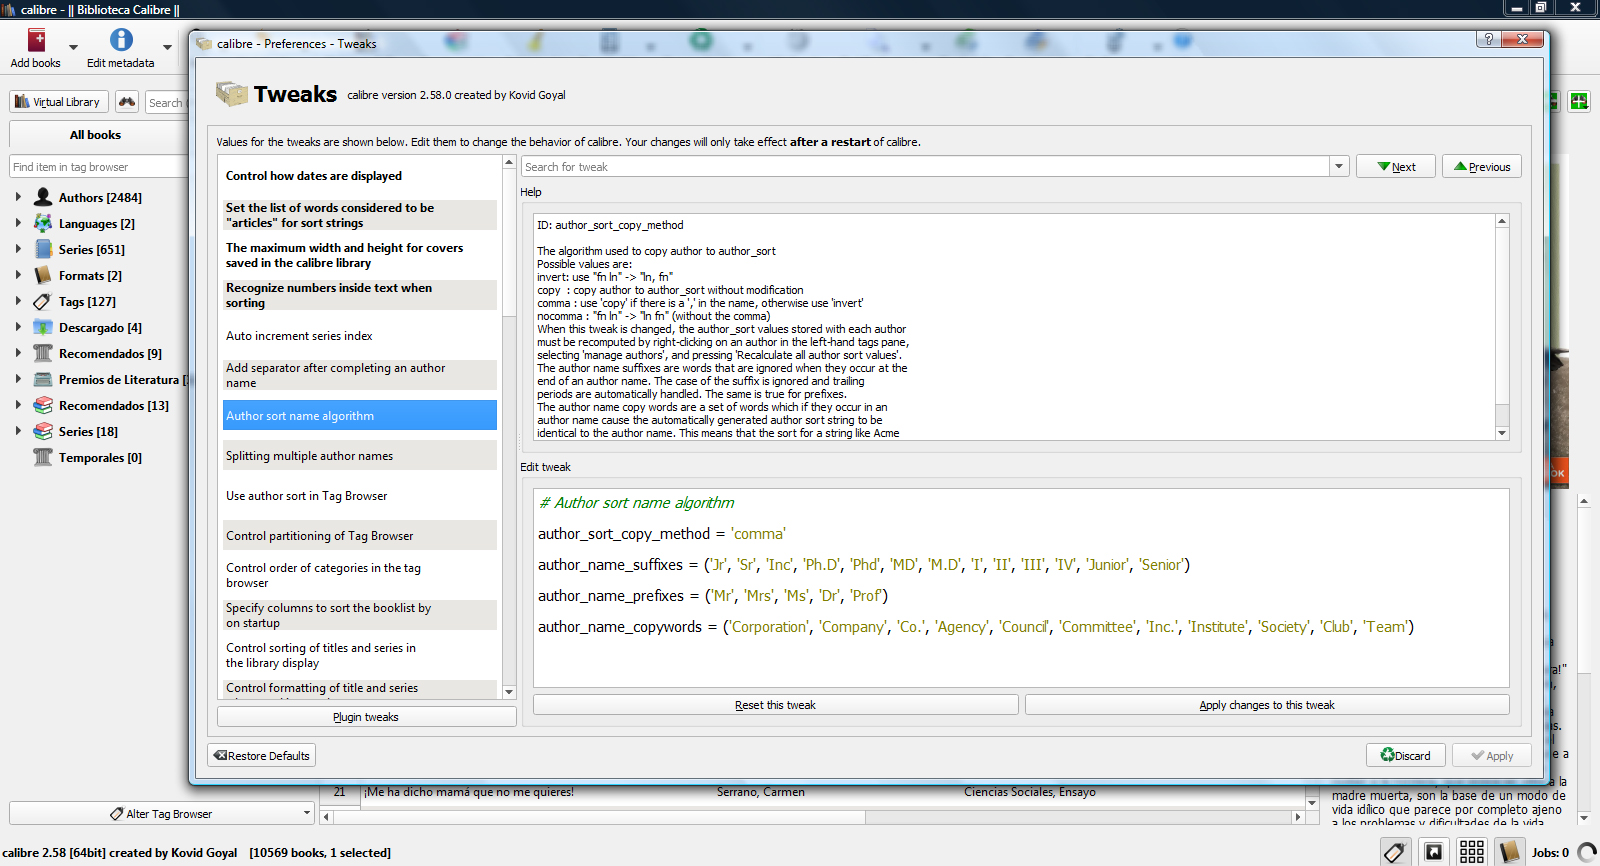Toggle the cover grid view icon
The height and width of the screenshot is (866, 1600).
tap(1472, 852)
